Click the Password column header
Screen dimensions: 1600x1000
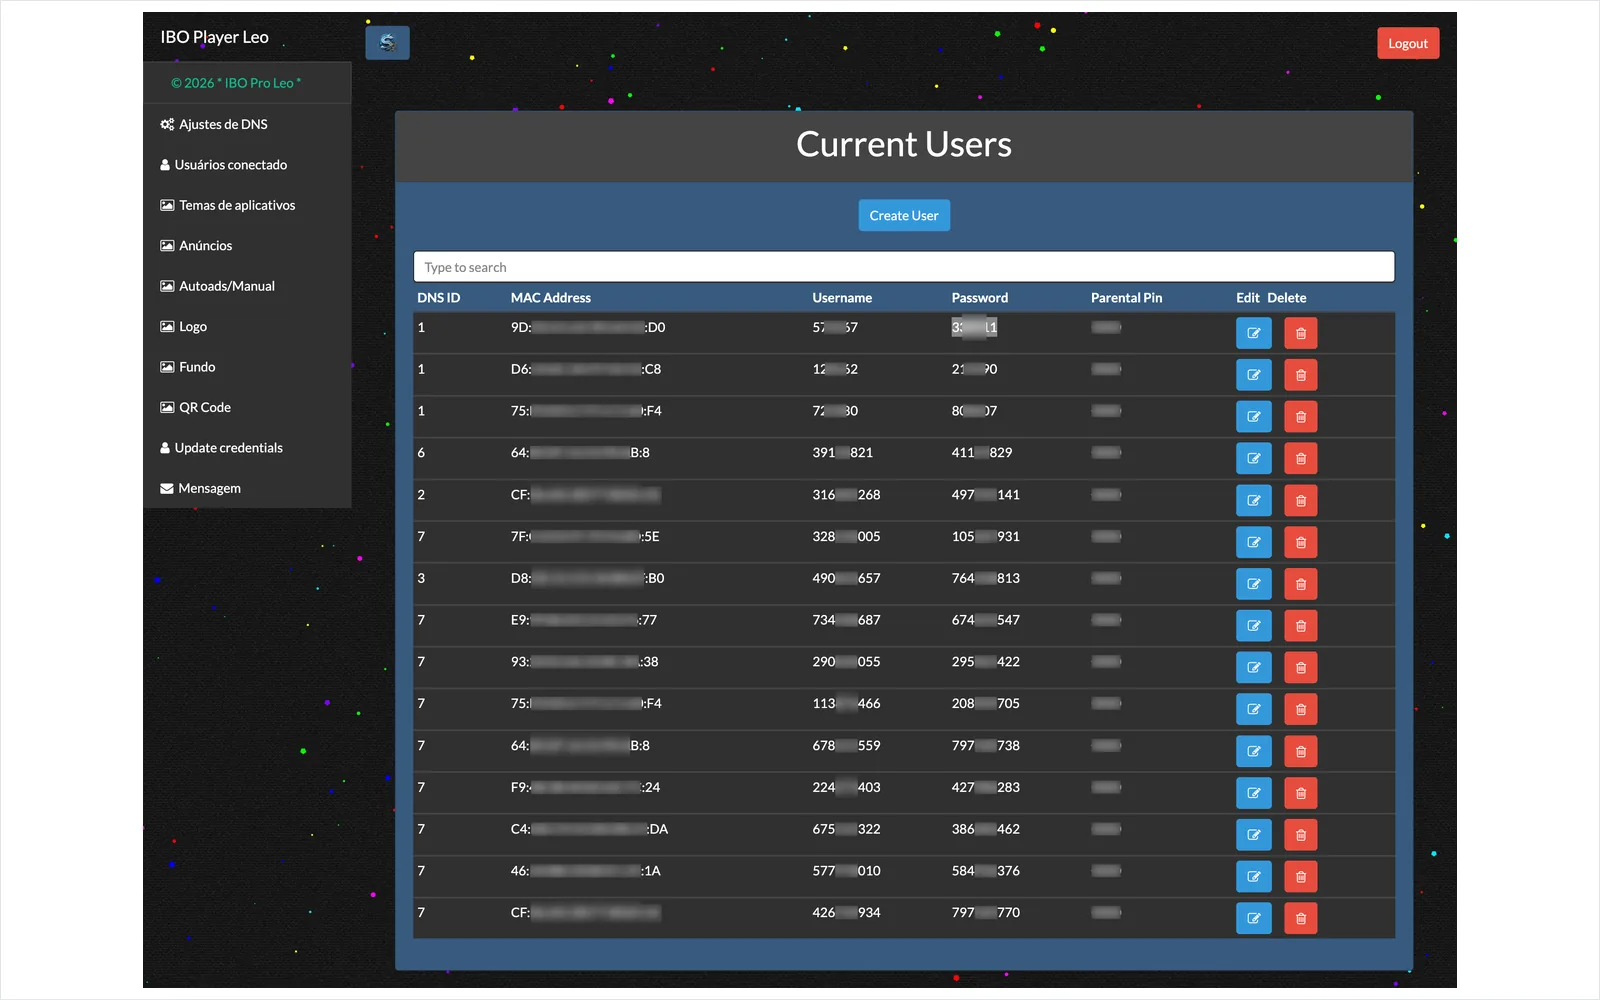[x=980, y=298]
